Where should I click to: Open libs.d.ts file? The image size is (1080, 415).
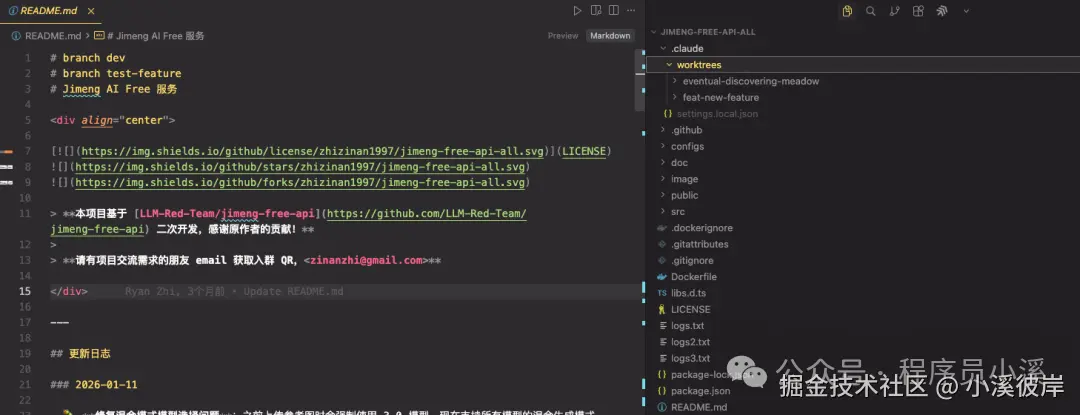(688, 293)
